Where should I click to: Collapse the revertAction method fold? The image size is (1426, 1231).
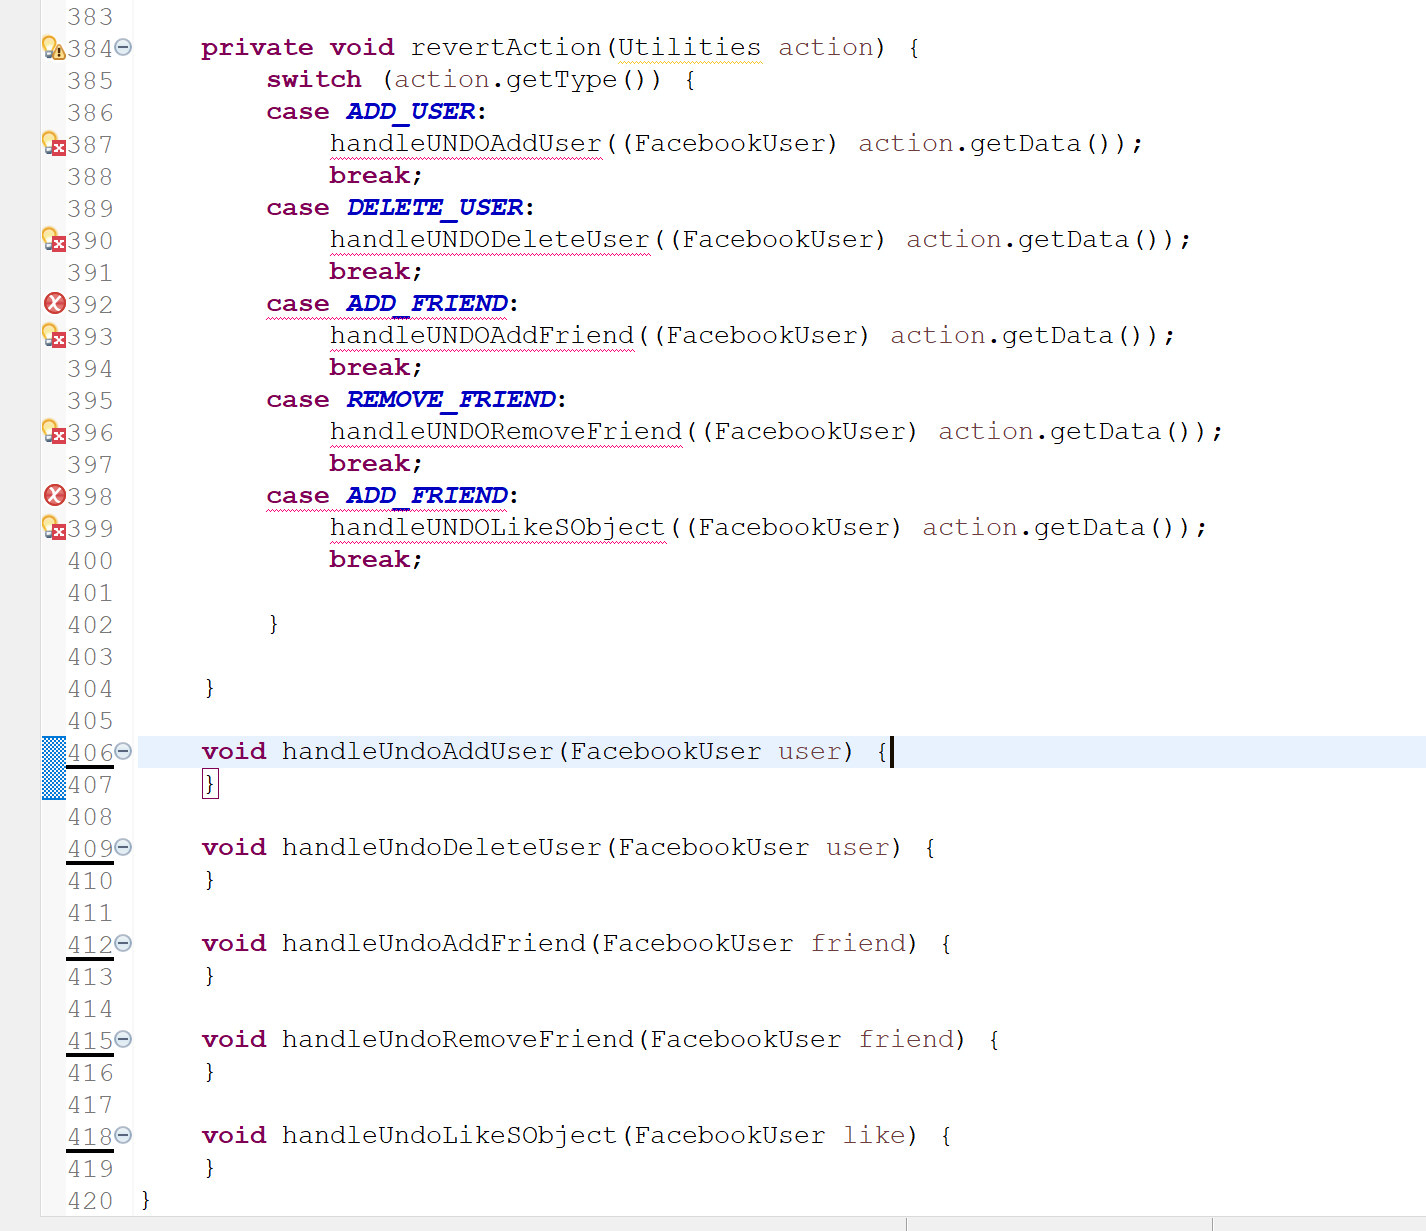coord(123,46)
